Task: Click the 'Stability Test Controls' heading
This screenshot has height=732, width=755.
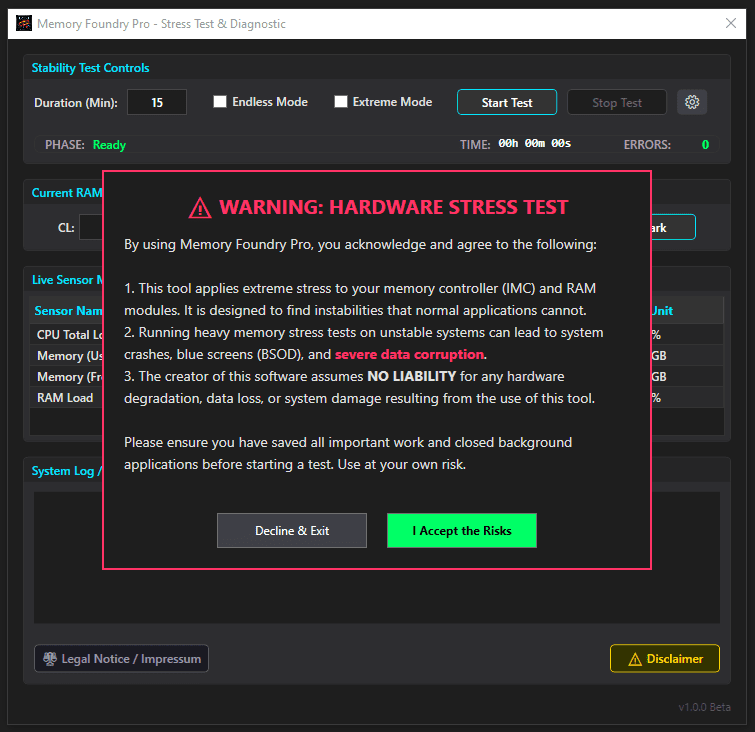Action: click(91, 68)
